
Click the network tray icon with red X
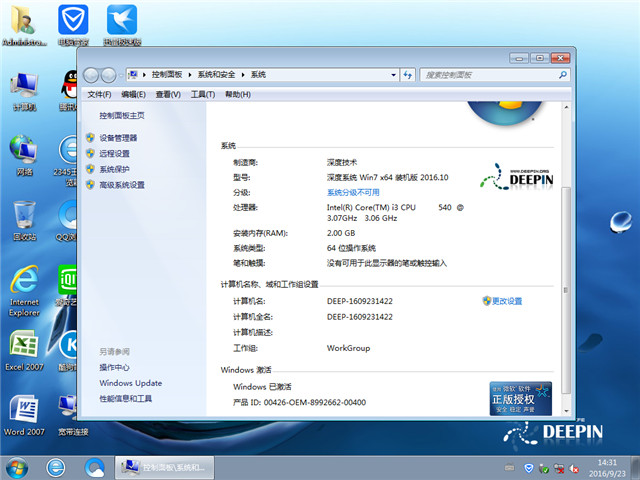pos(559,468)
